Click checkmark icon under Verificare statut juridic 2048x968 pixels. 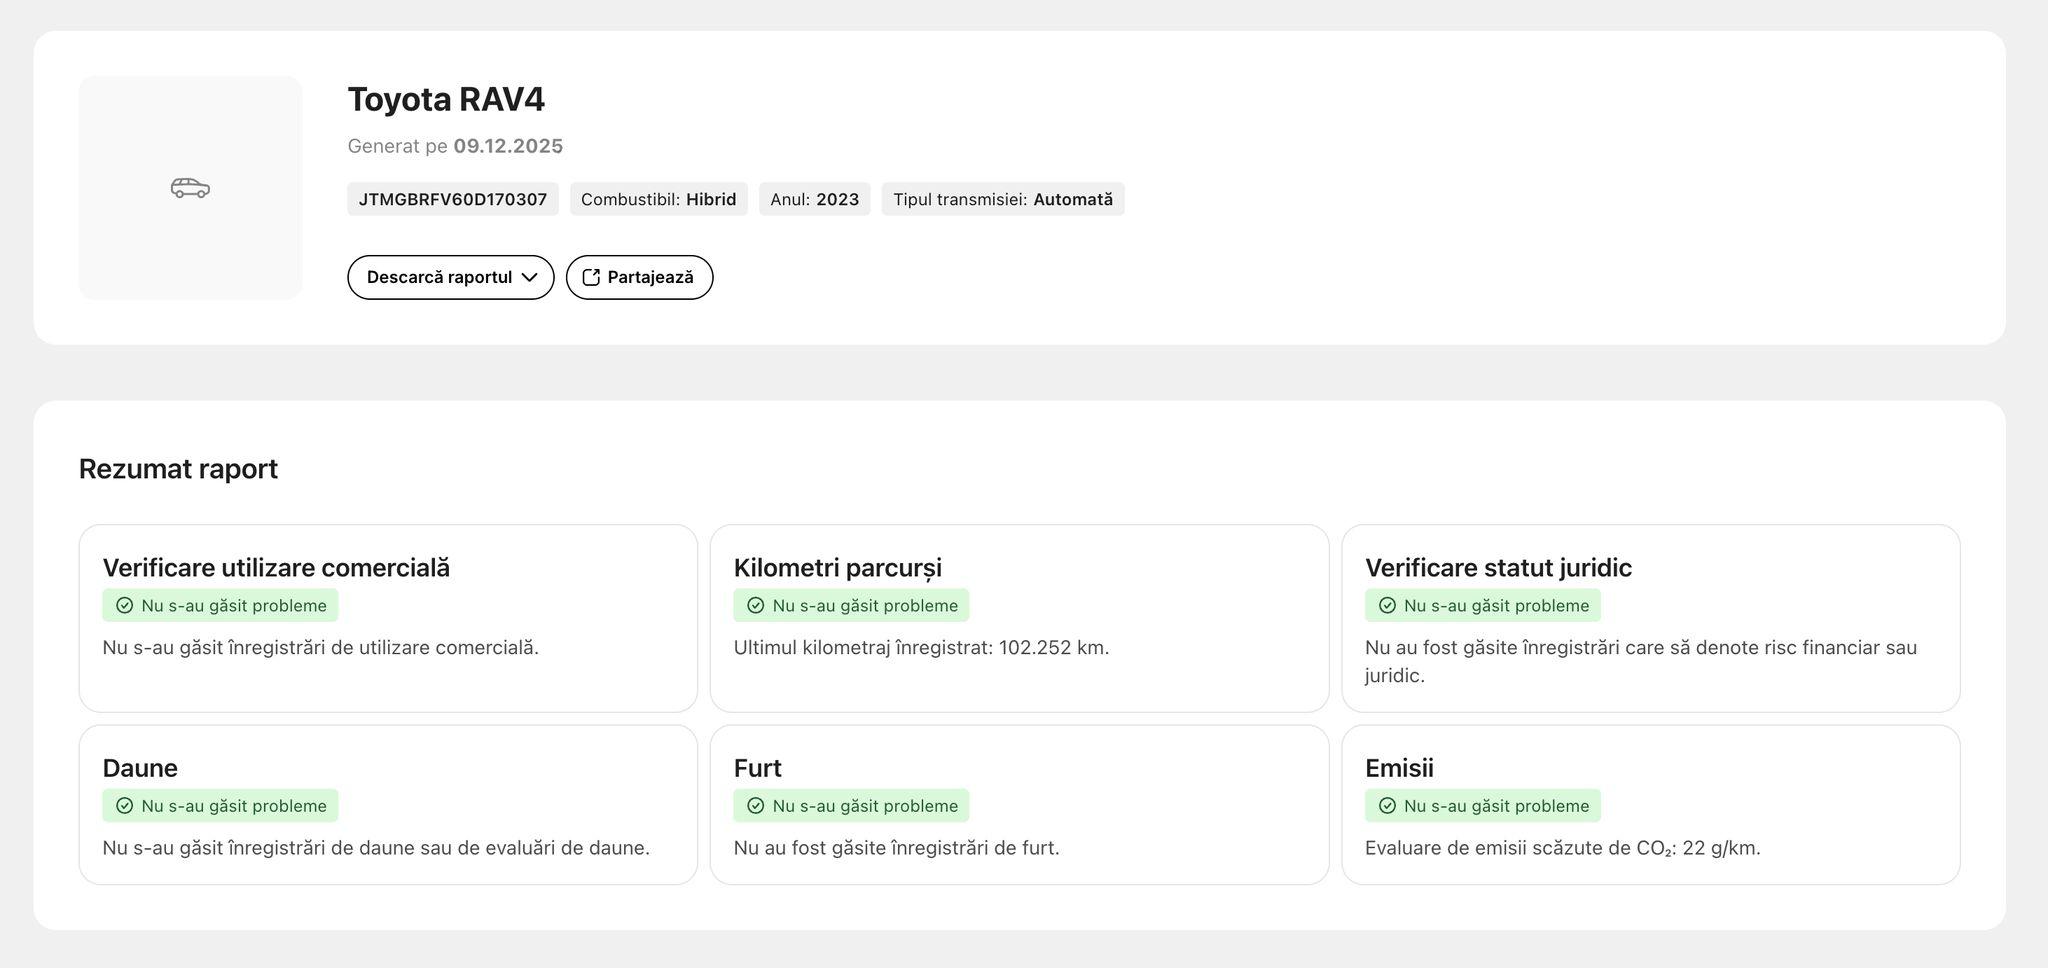pyautogui.click(x=1387, y=606)
